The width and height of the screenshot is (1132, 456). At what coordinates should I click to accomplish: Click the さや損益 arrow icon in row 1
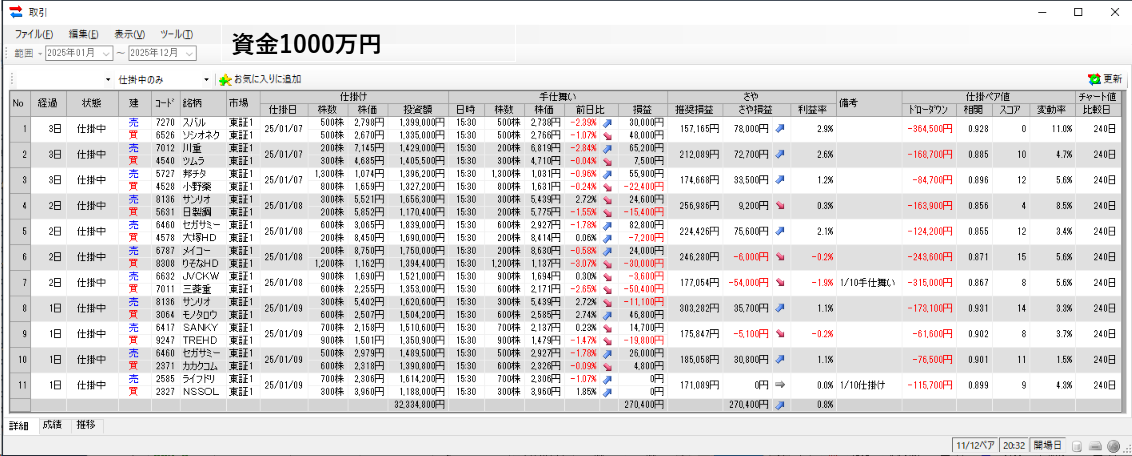780,128
